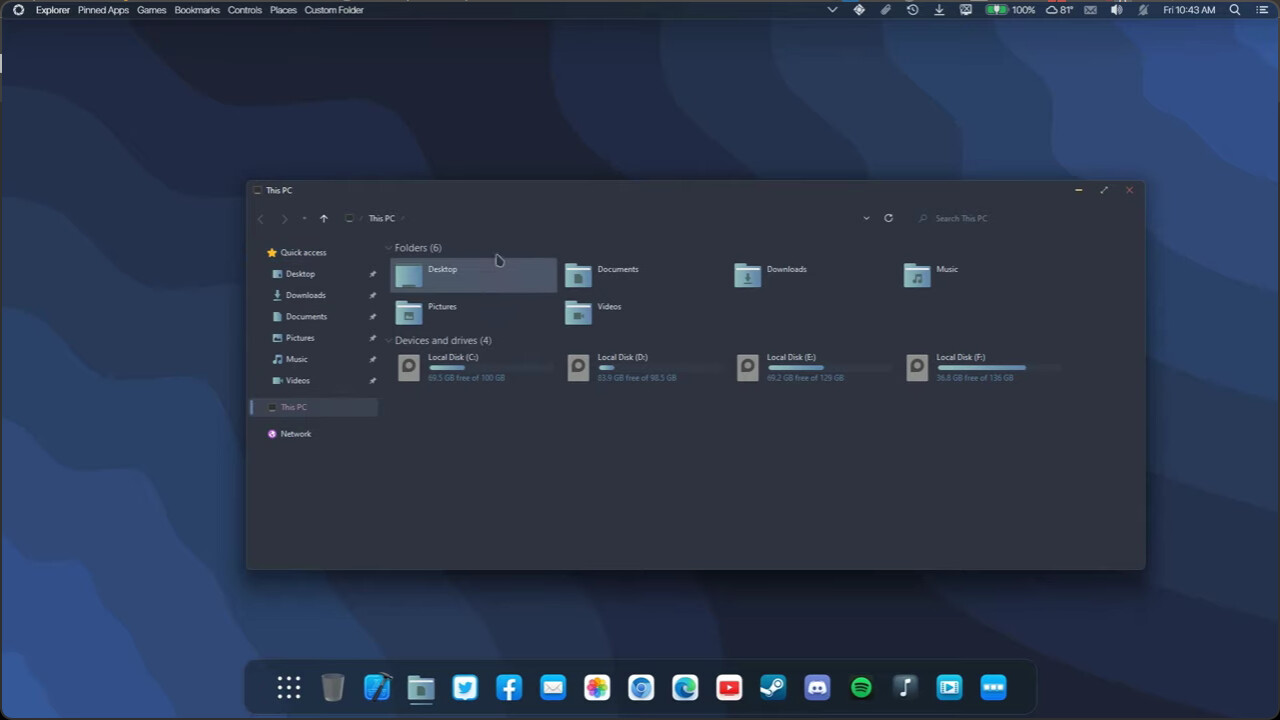Open the Documents folder in the Folders section
The image size is (1280, 720).
click(642, 275)
